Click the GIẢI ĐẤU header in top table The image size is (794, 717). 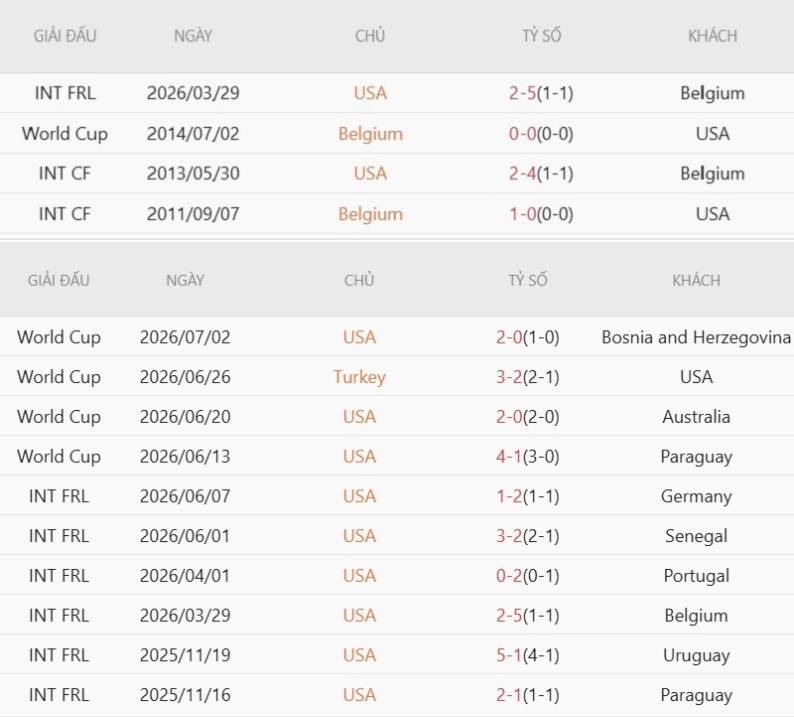click(x=65, y=36)
